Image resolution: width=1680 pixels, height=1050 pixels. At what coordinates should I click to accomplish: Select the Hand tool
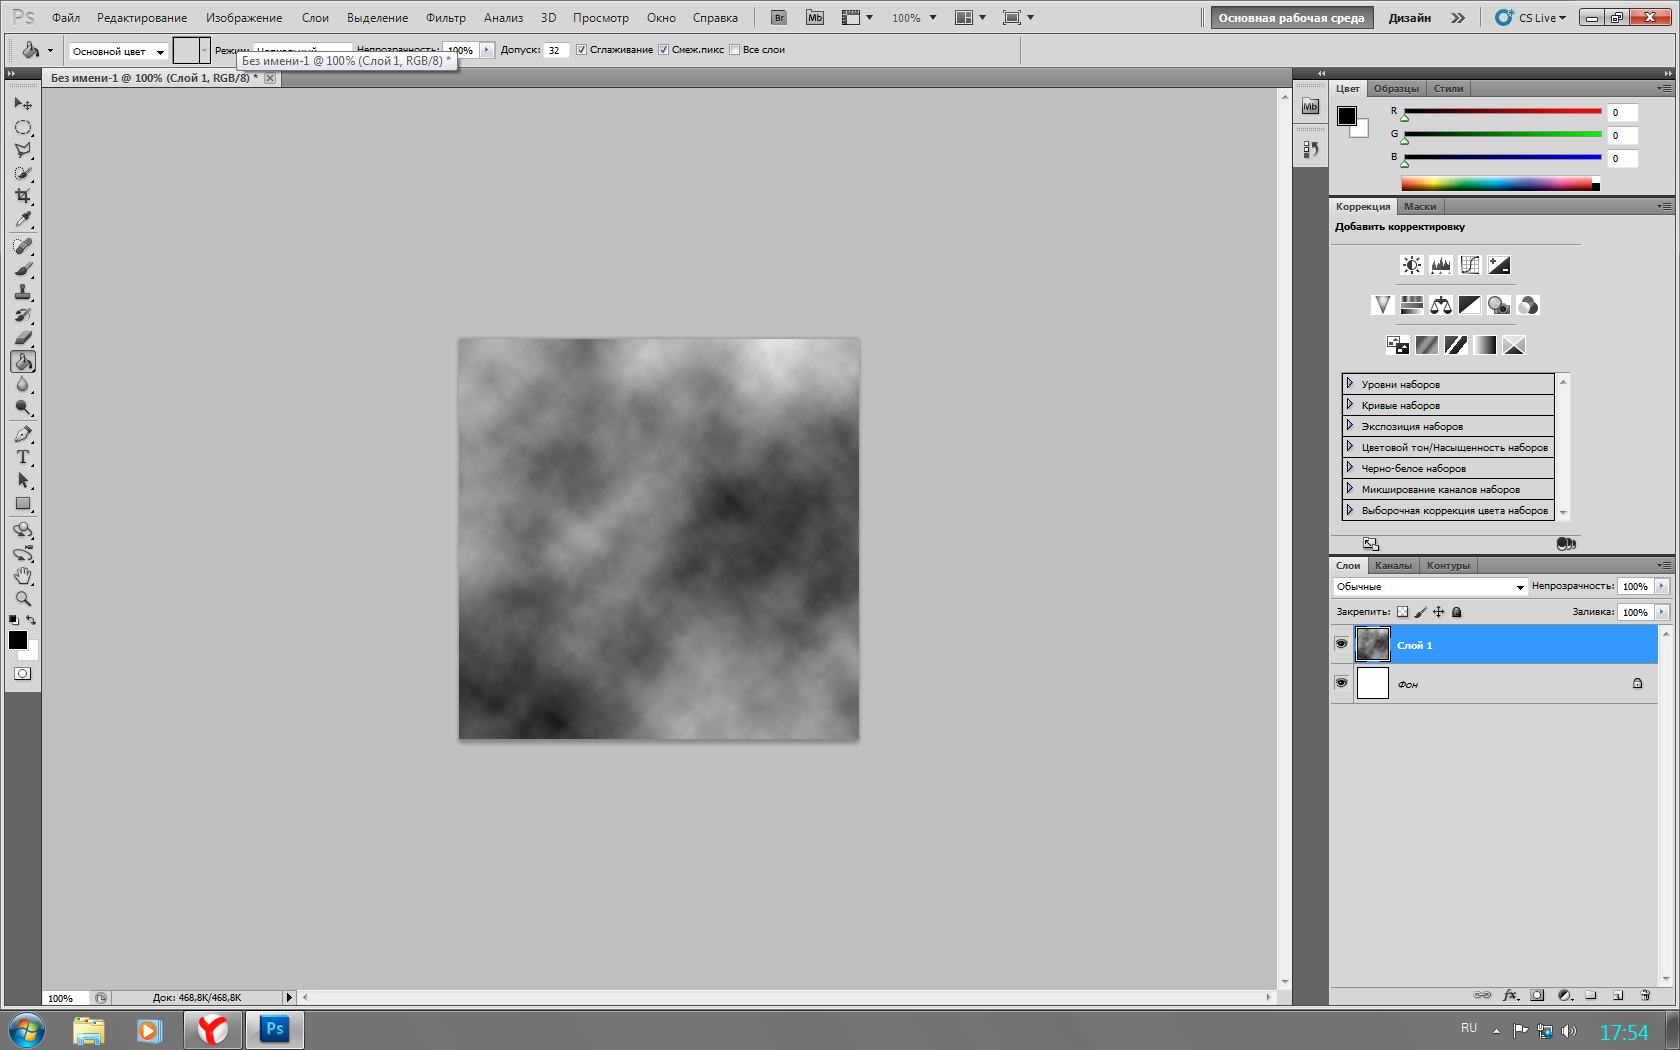23,576
